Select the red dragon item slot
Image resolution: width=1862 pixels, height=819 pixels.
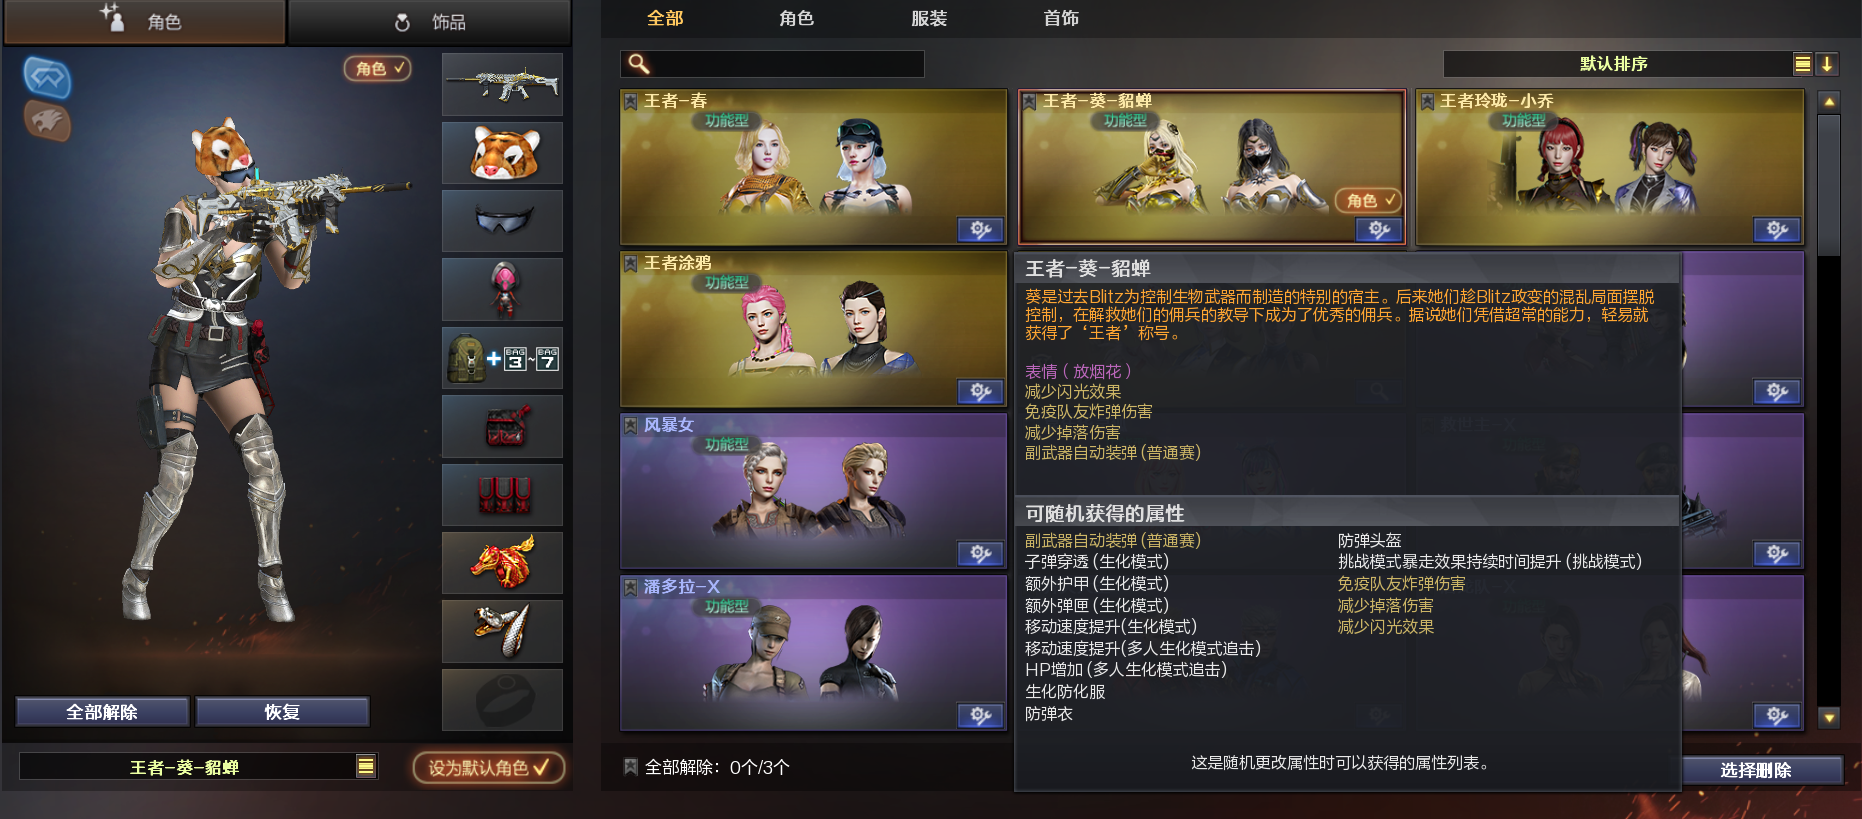pos(502,562)
